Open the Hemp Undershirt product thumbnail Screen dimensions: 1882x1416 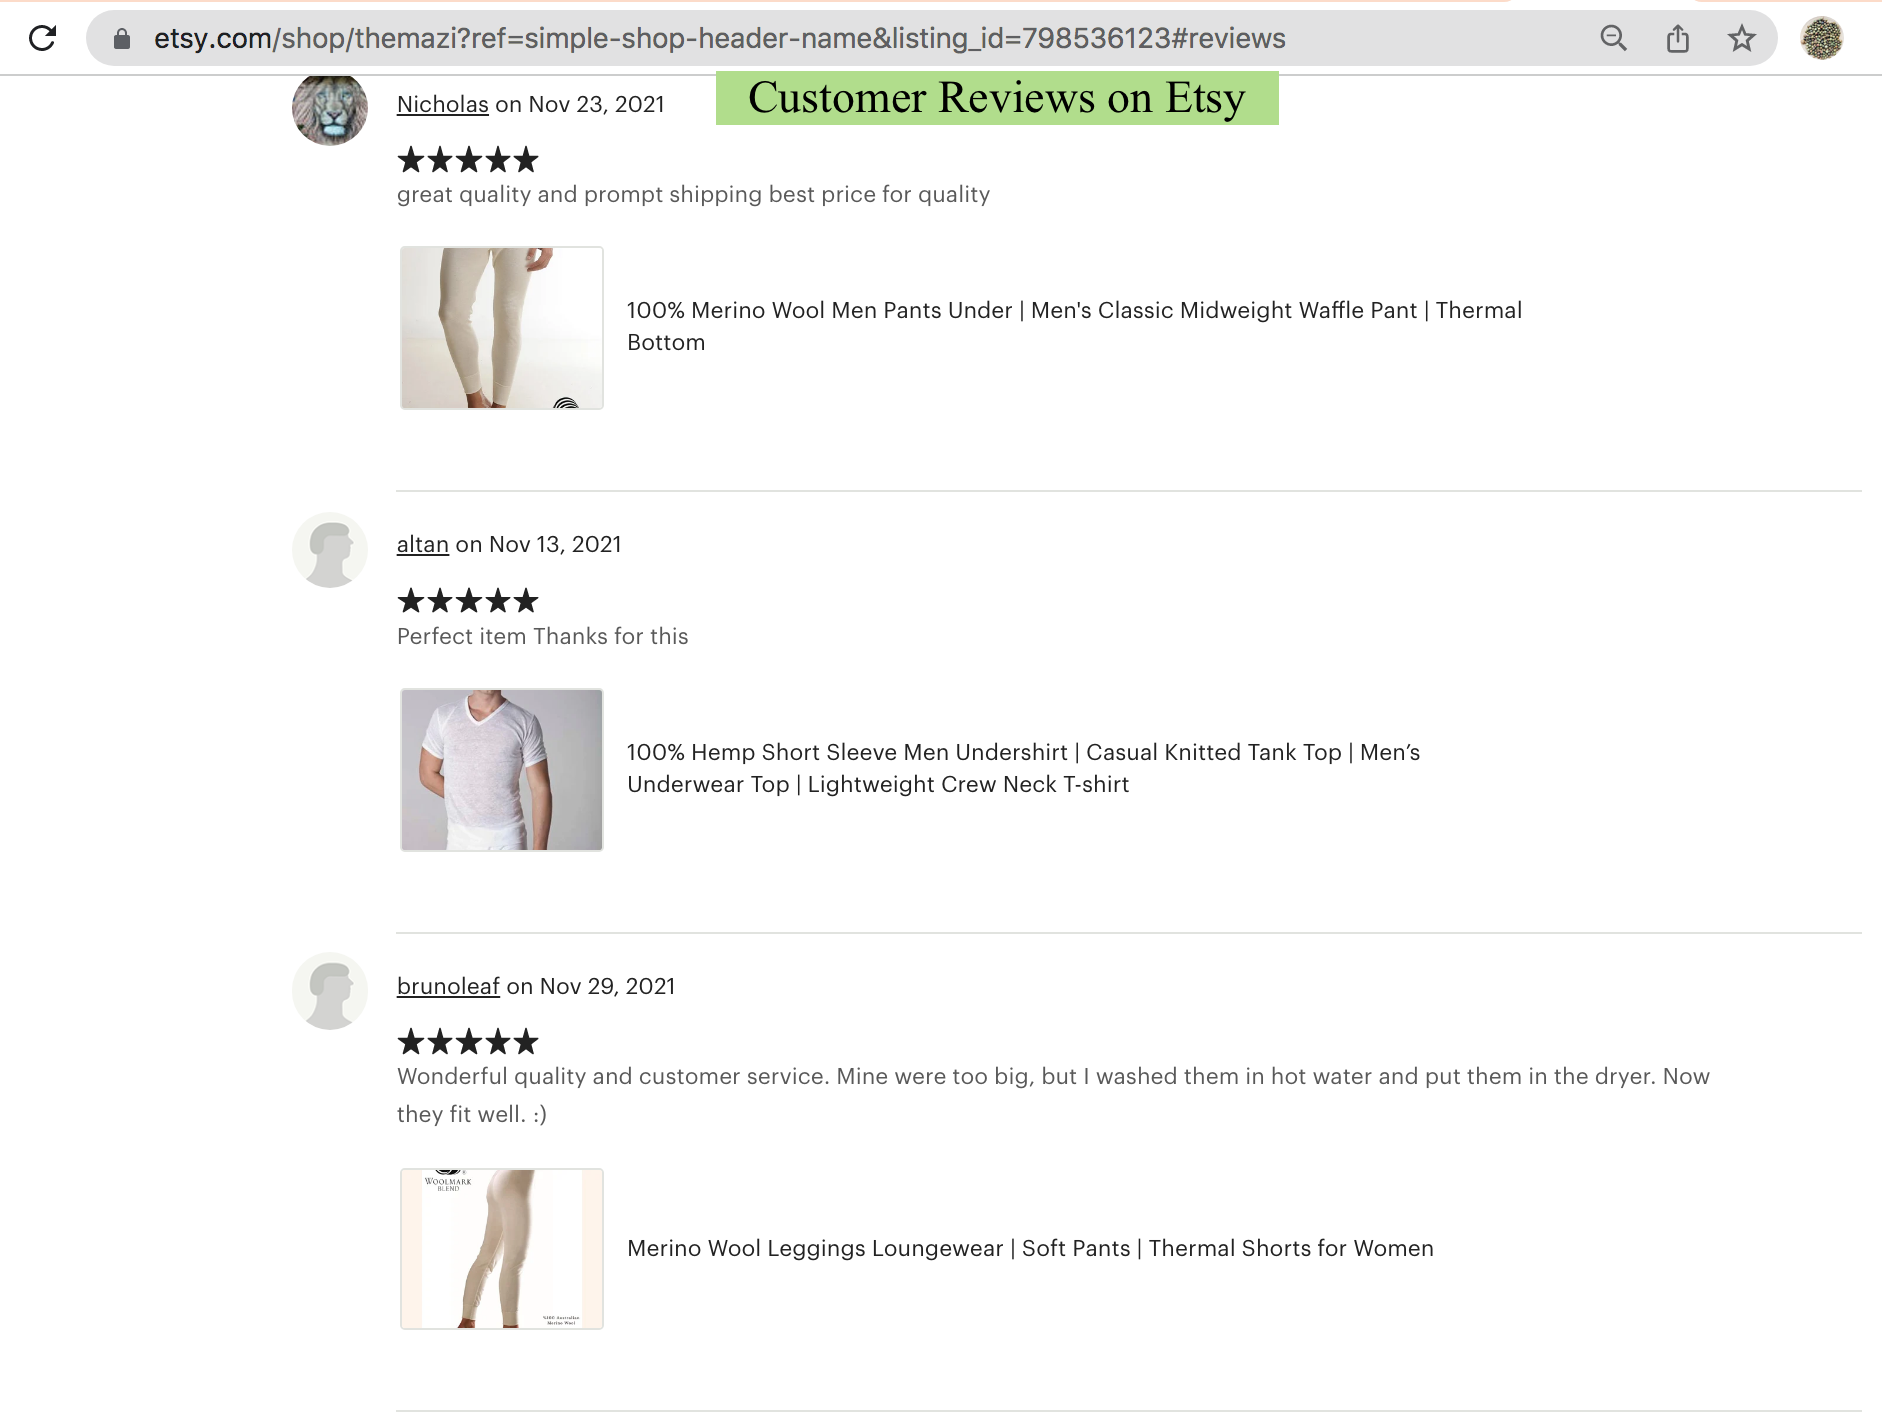501,770
